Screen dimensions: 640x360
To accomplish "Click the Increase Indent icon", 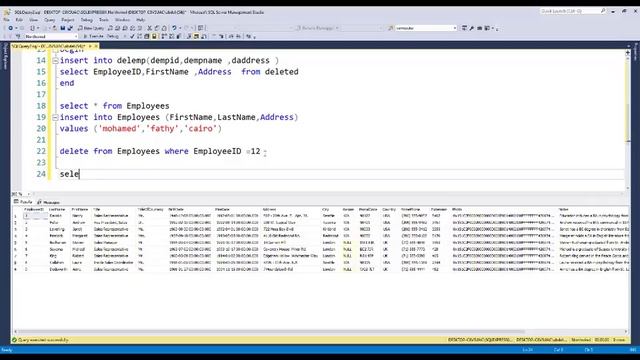I will pos(238,36).
